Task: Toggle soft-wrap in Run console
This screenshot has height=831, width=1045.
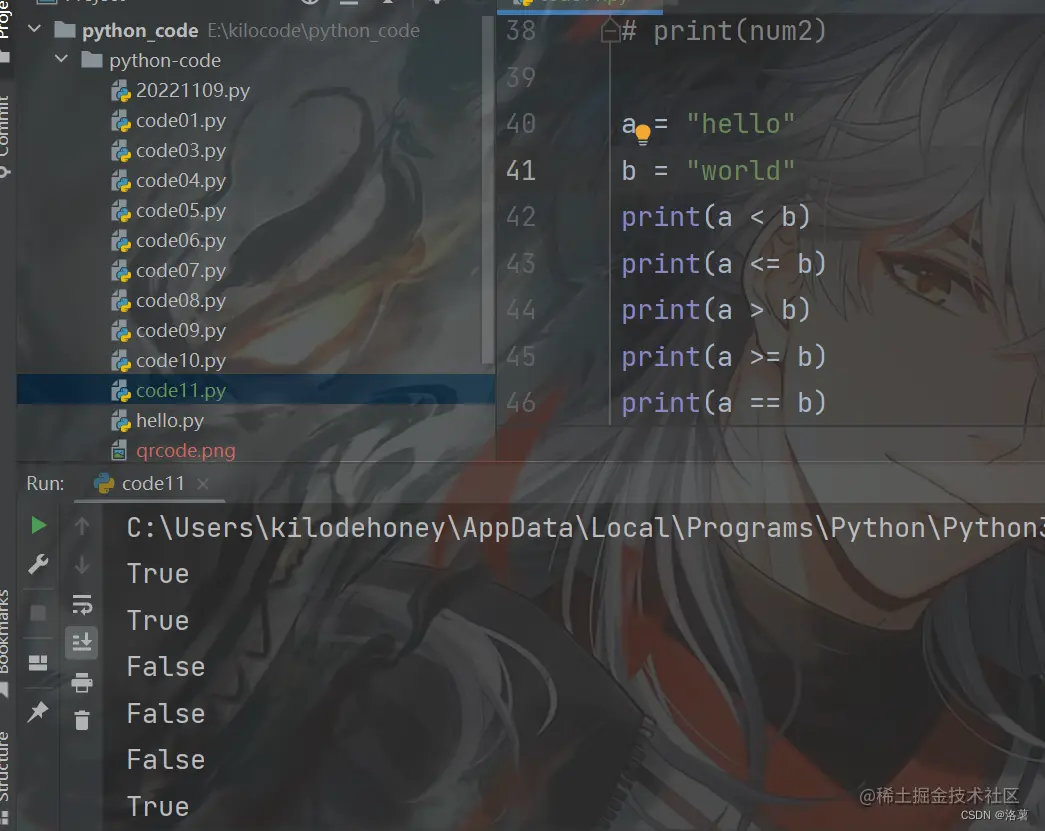Action: (82, 604)
